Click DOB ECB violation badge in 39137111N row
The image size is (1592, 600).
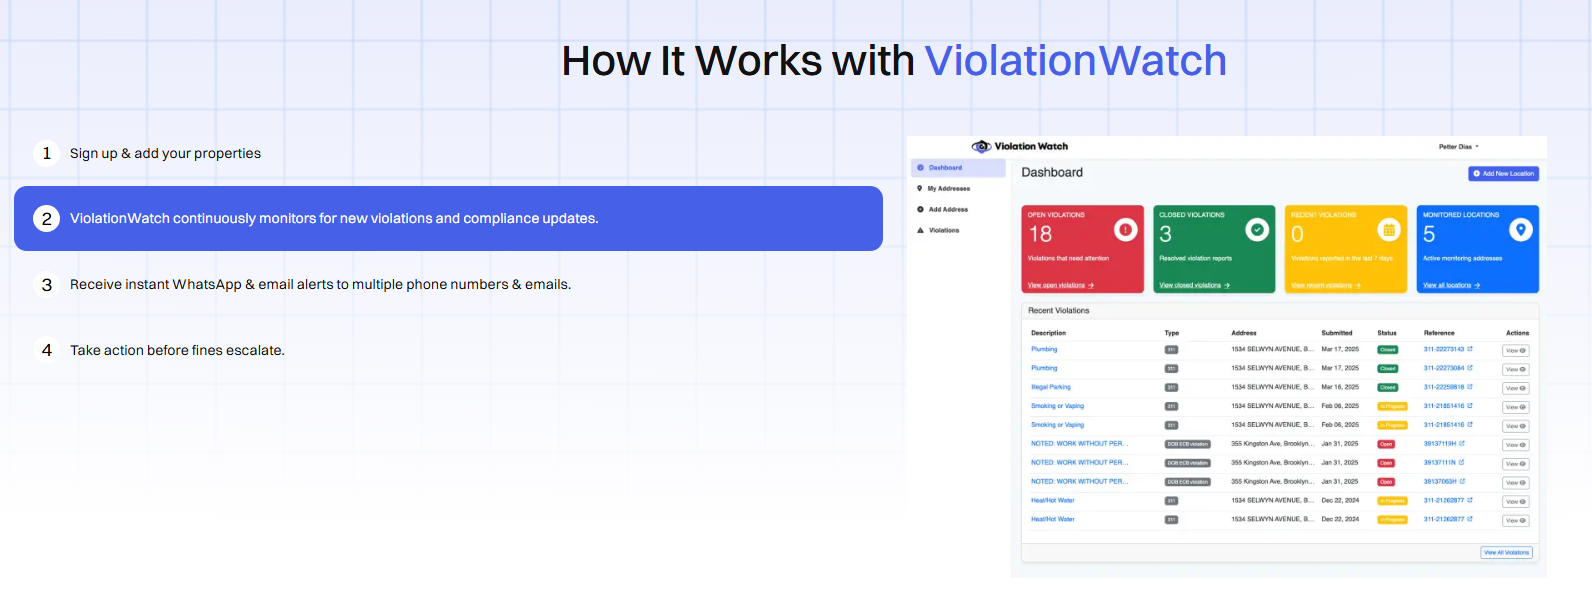(x=1188, y=463)
